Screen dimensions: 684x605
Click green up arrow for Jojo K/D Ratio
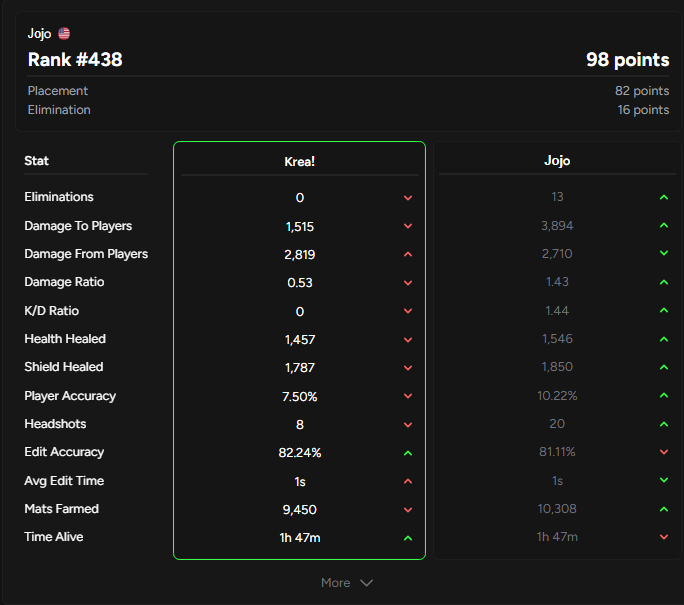tap(664, 310)
